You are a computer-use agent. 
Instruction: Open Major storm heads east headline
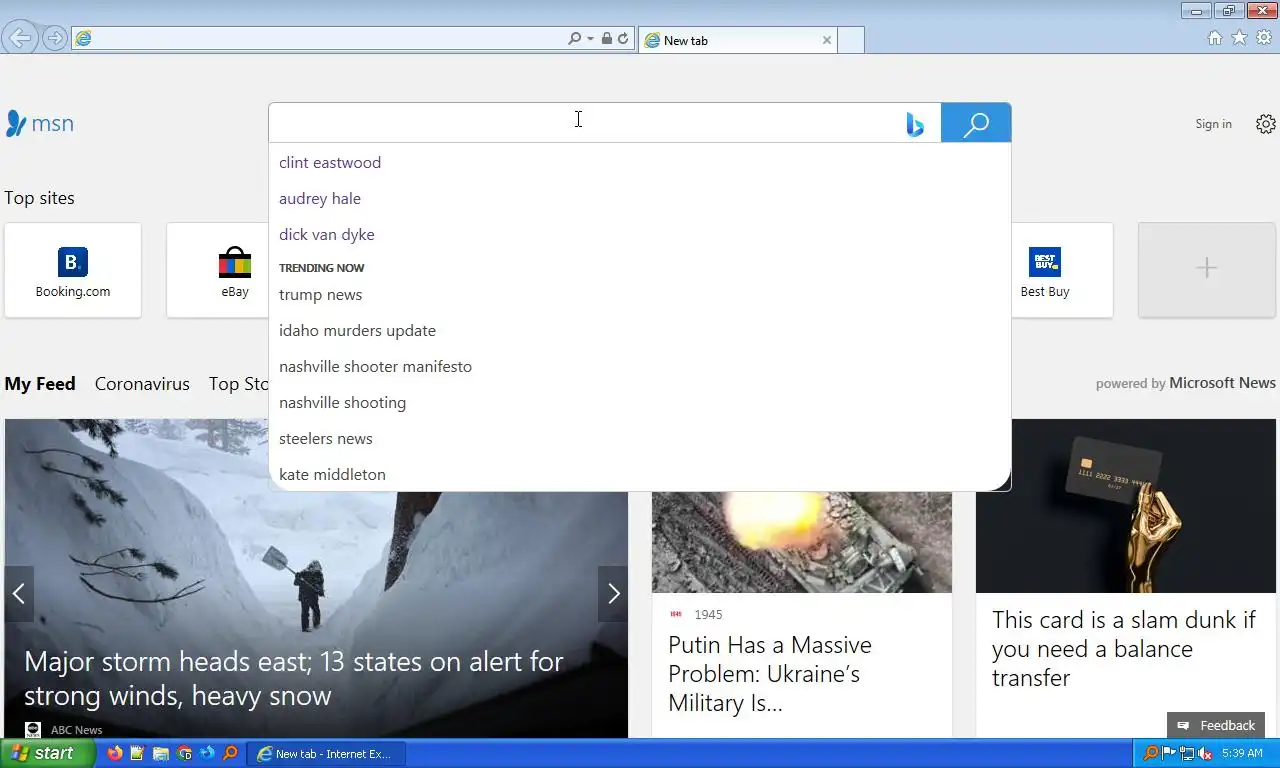coord(293,678)
